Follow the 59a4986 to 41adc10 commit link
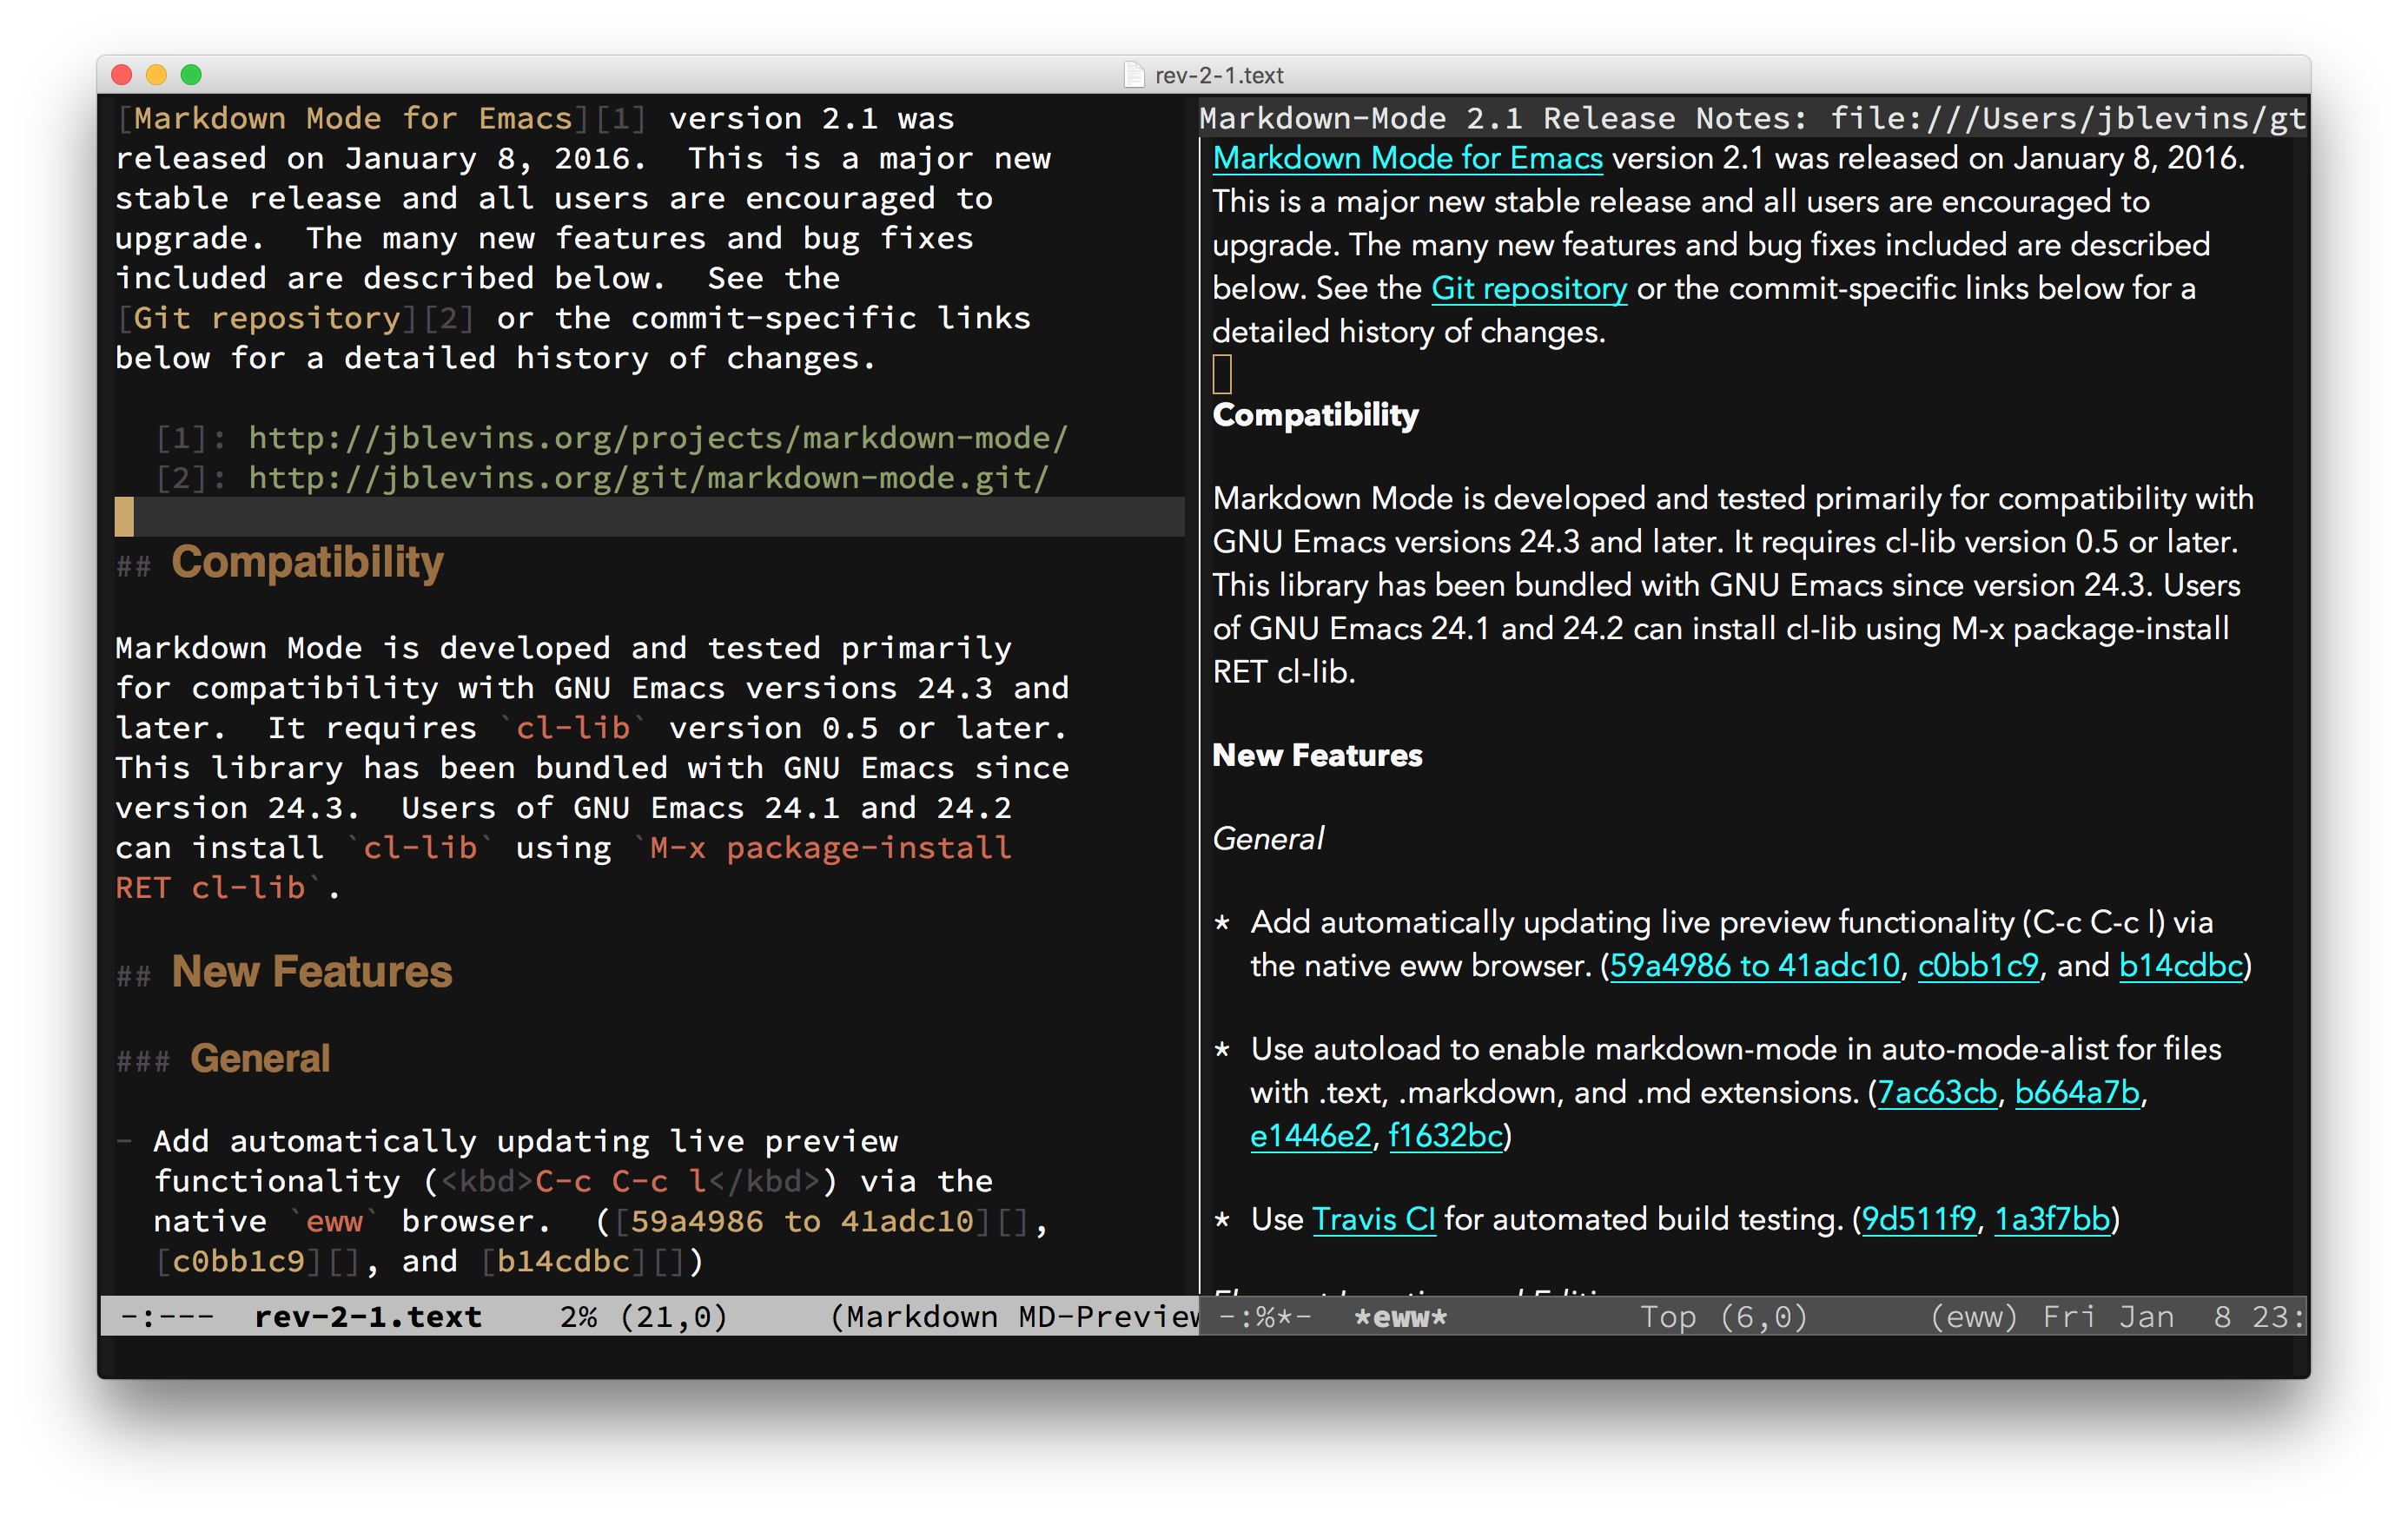 pos(1754,965)
